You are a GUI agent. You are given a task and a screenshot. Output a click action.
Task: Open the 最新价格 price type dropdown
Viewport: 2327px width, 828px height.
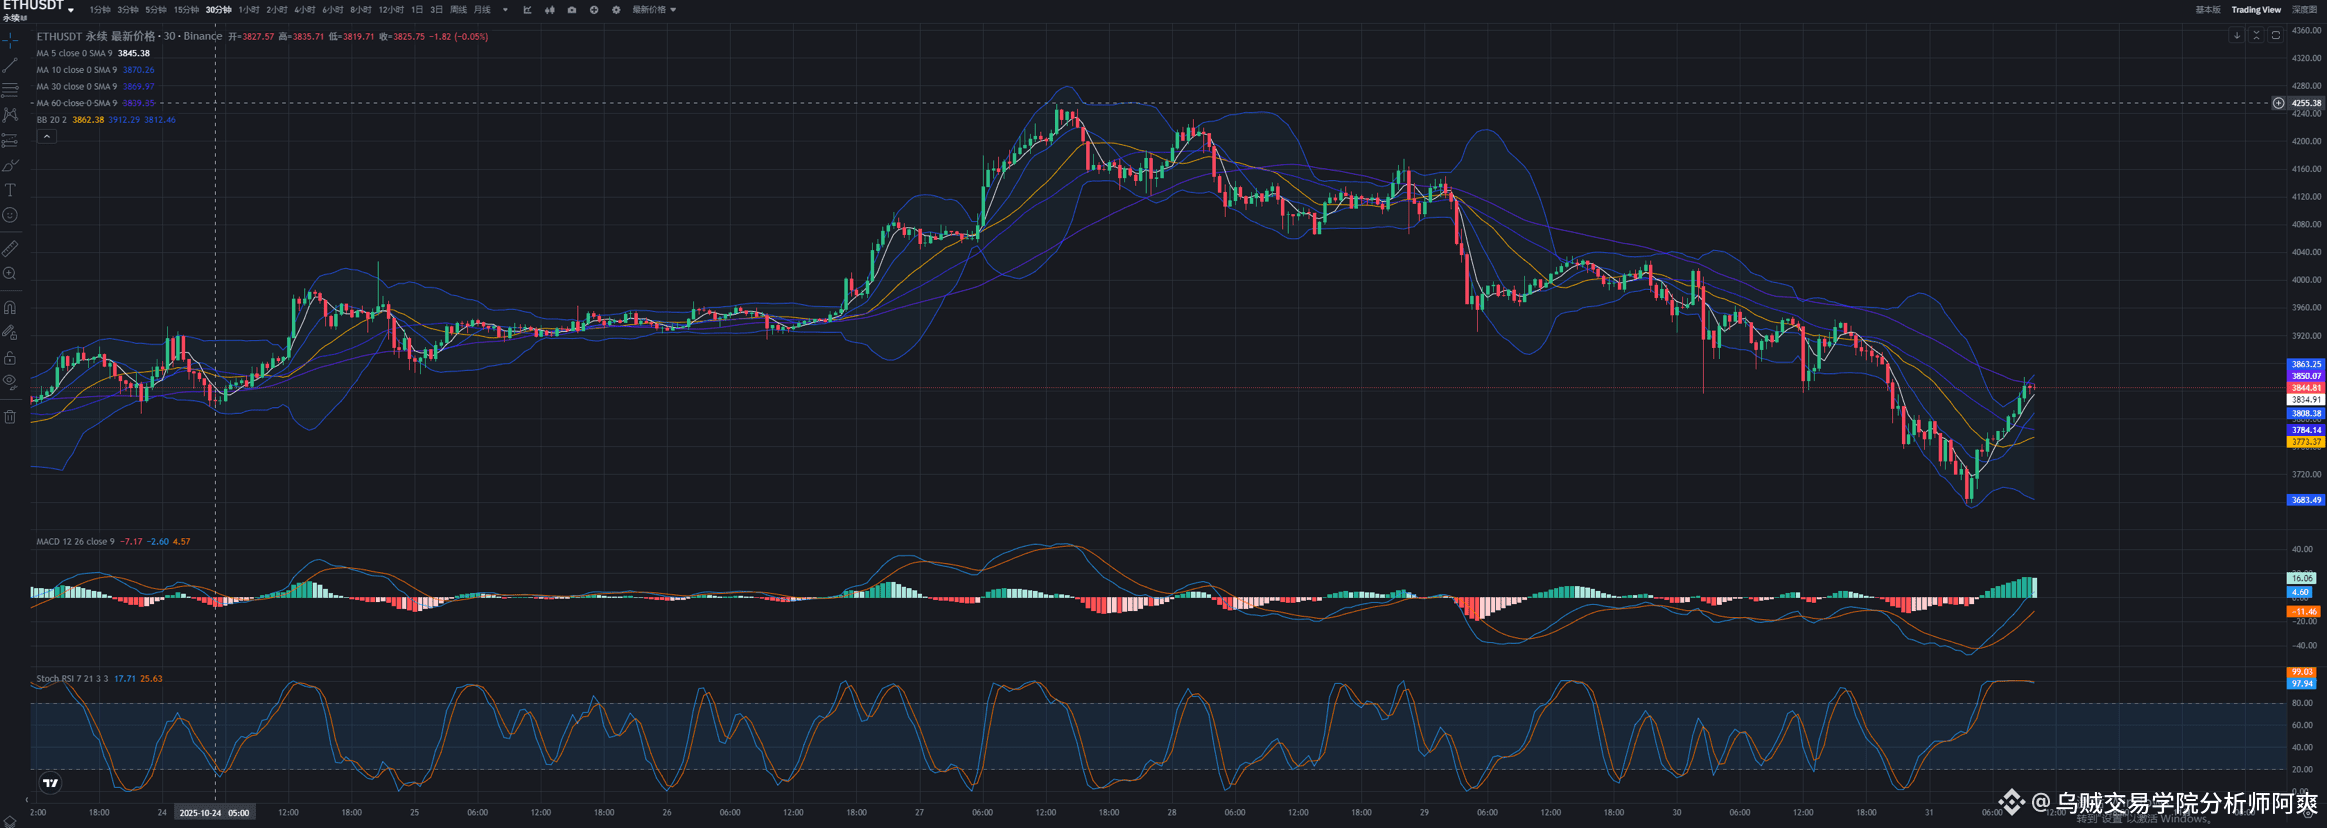(654, 10)
